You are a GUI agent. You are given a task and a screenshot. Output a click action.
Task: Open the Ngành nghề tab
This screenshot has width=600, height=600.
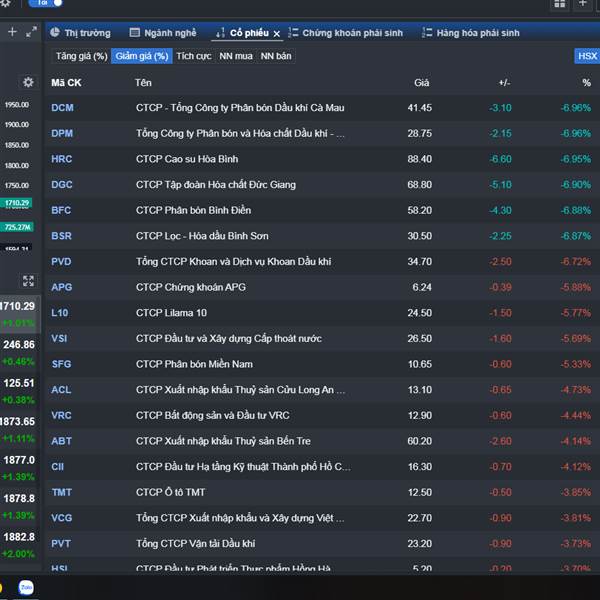(x=163, y=33)
